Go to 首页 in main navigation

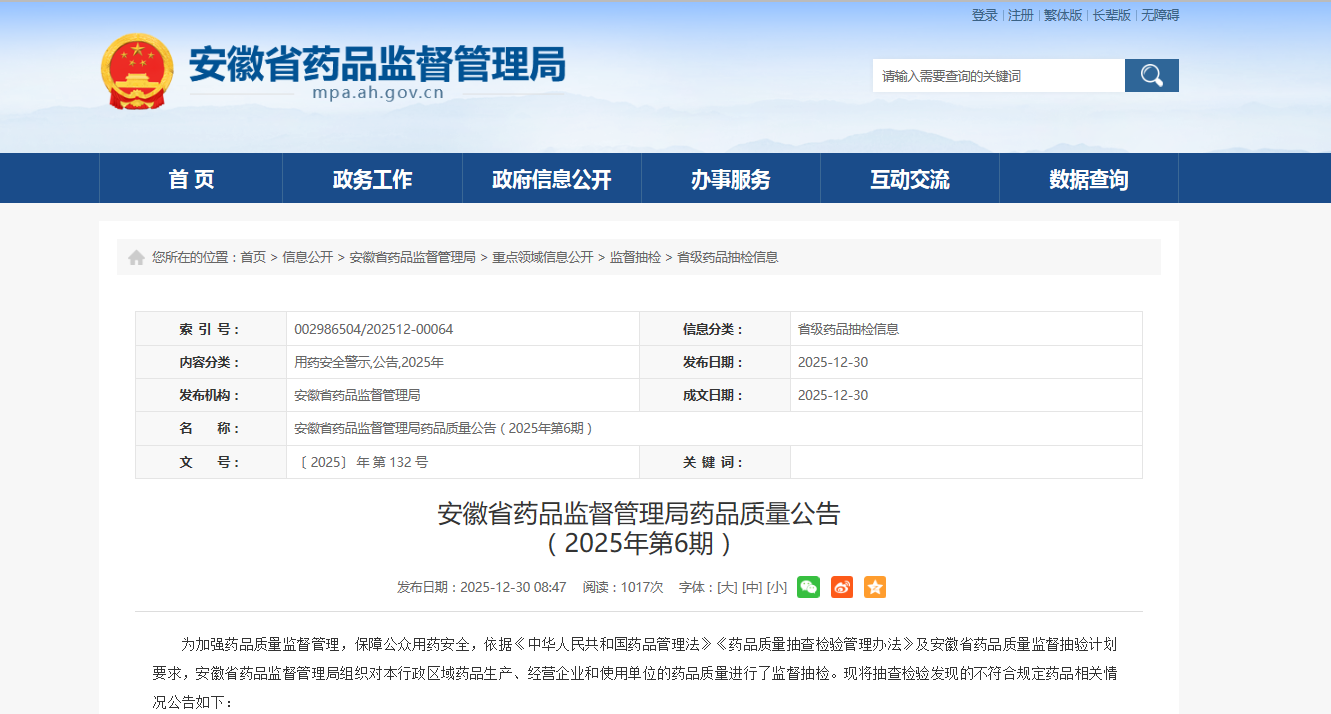[x=191, y=180]
